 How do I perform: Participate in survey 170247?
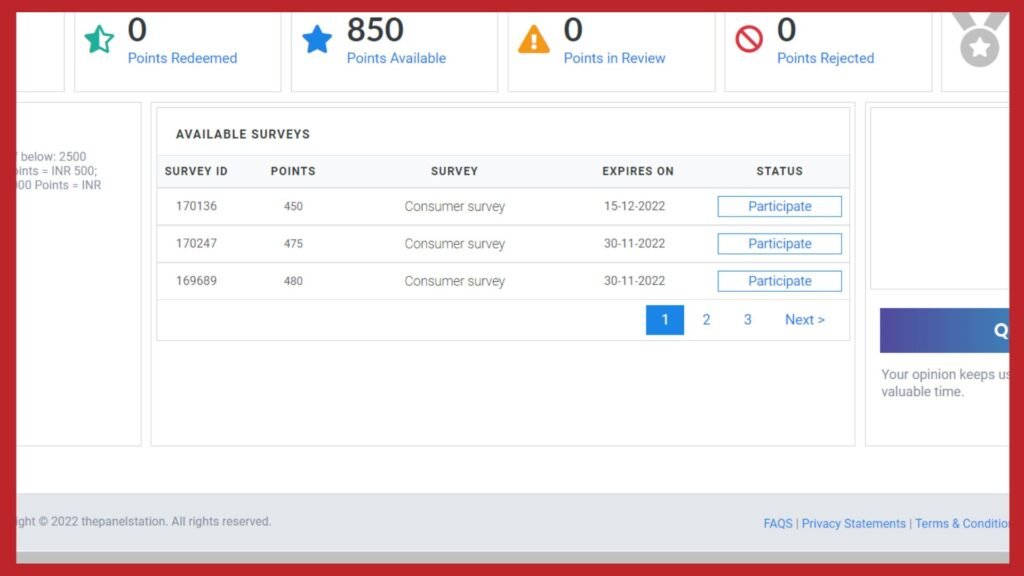point(780,244)
